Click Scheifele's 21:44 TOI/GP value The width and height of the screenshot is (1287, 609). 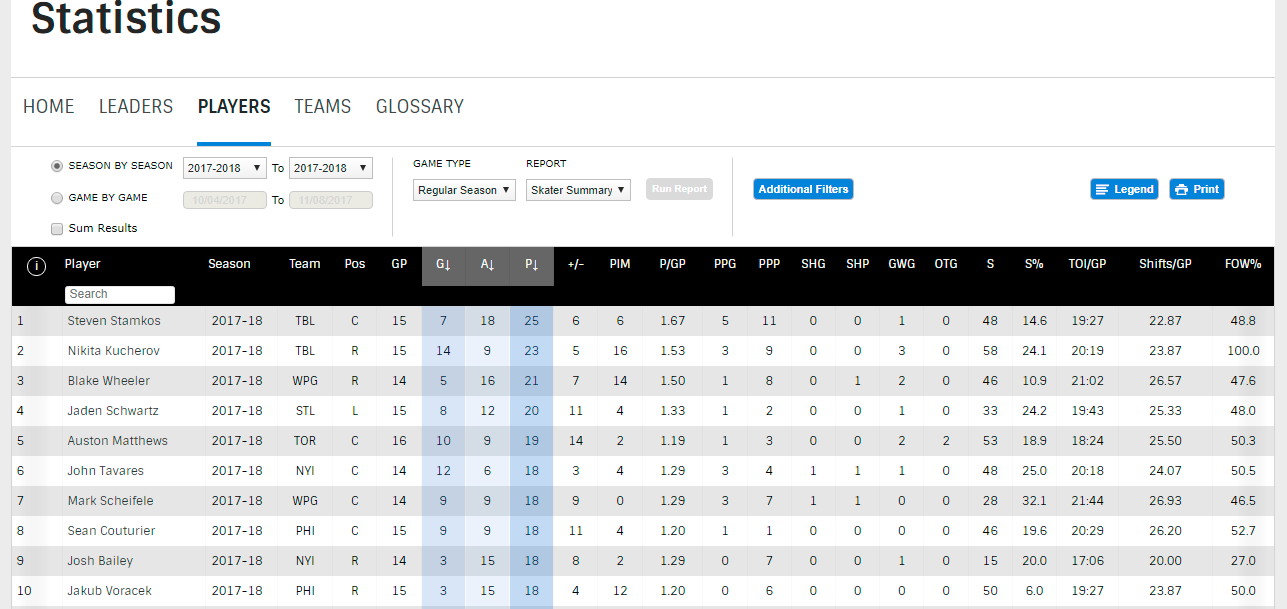[1087, 501]
